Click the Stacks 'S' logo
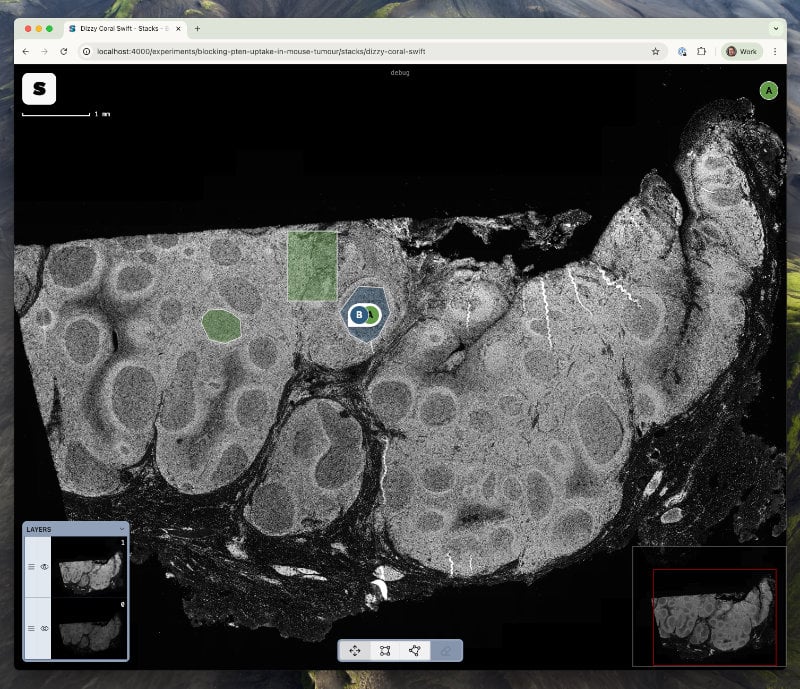Image resolution: width=800 pixels, height=689 pixels. pos(39,89)
